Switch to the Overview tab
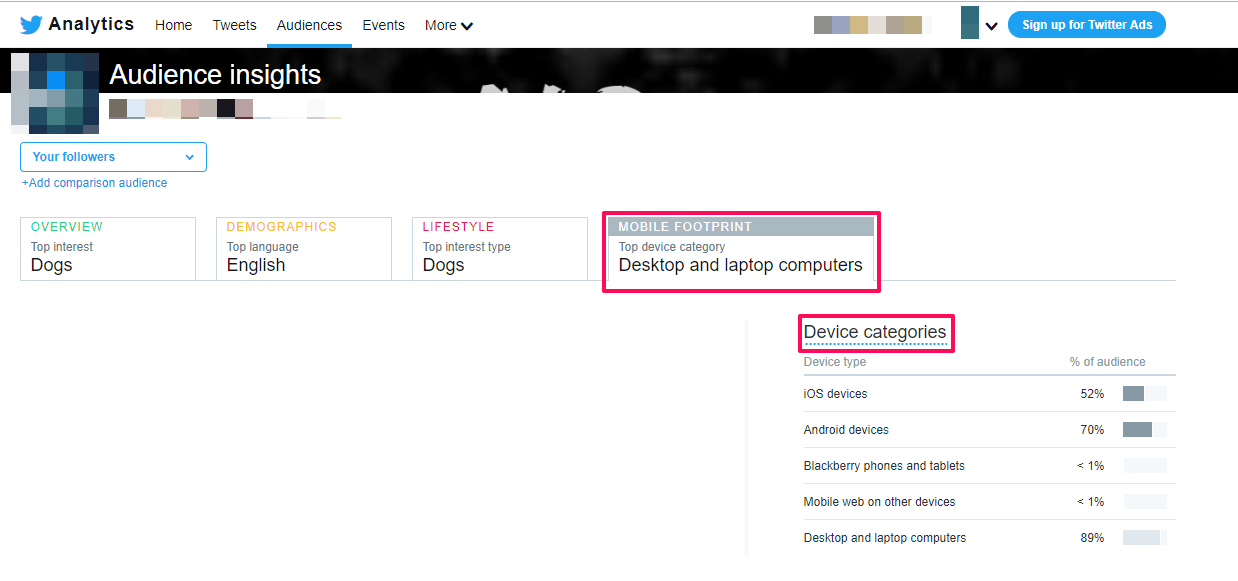1238x581 pixels. (x=107, y=249)
